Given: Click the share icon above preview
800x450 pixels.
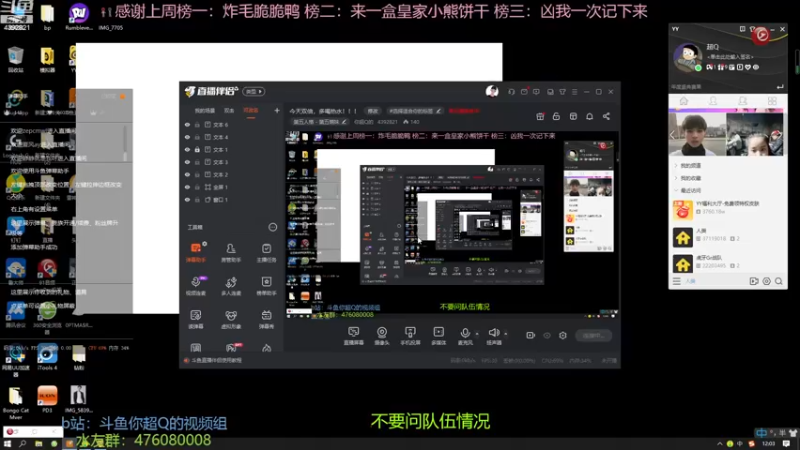Looking at the screenshot, I should click(606, 116).
